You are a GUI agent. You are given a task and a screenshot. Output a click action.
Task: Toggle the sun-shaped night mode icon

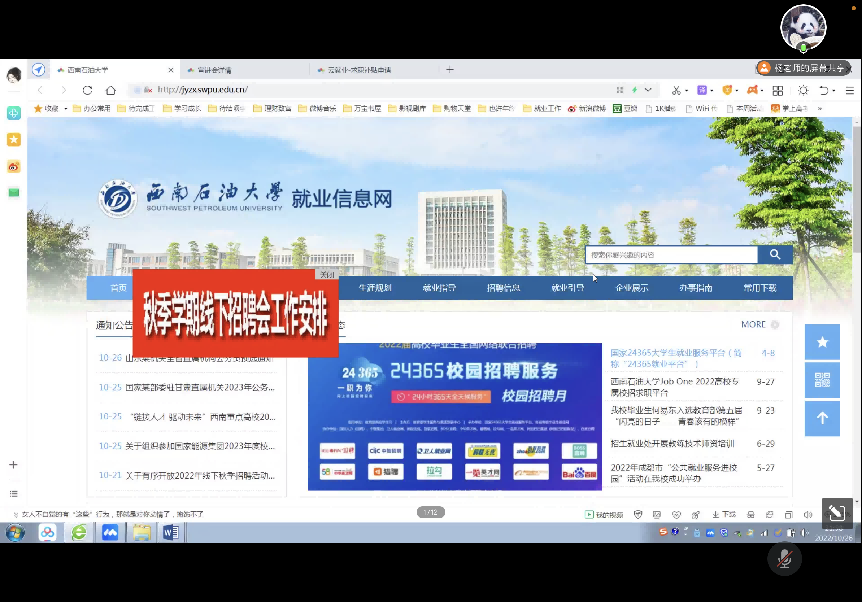click(x=803, y=90)
